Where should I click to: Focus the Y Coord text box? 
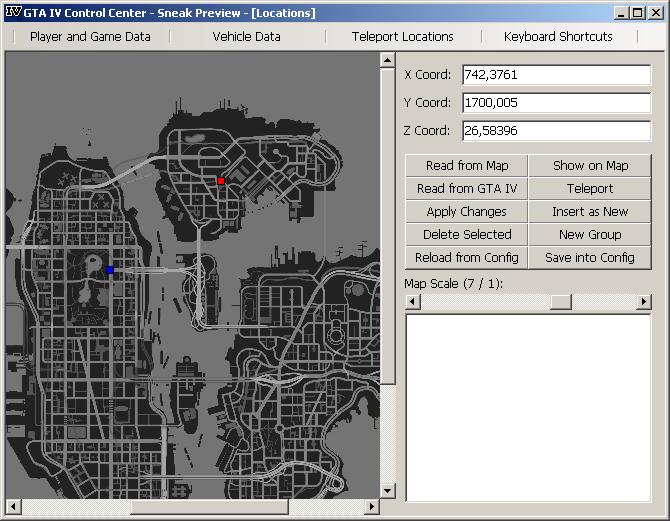tap(557, 103)
